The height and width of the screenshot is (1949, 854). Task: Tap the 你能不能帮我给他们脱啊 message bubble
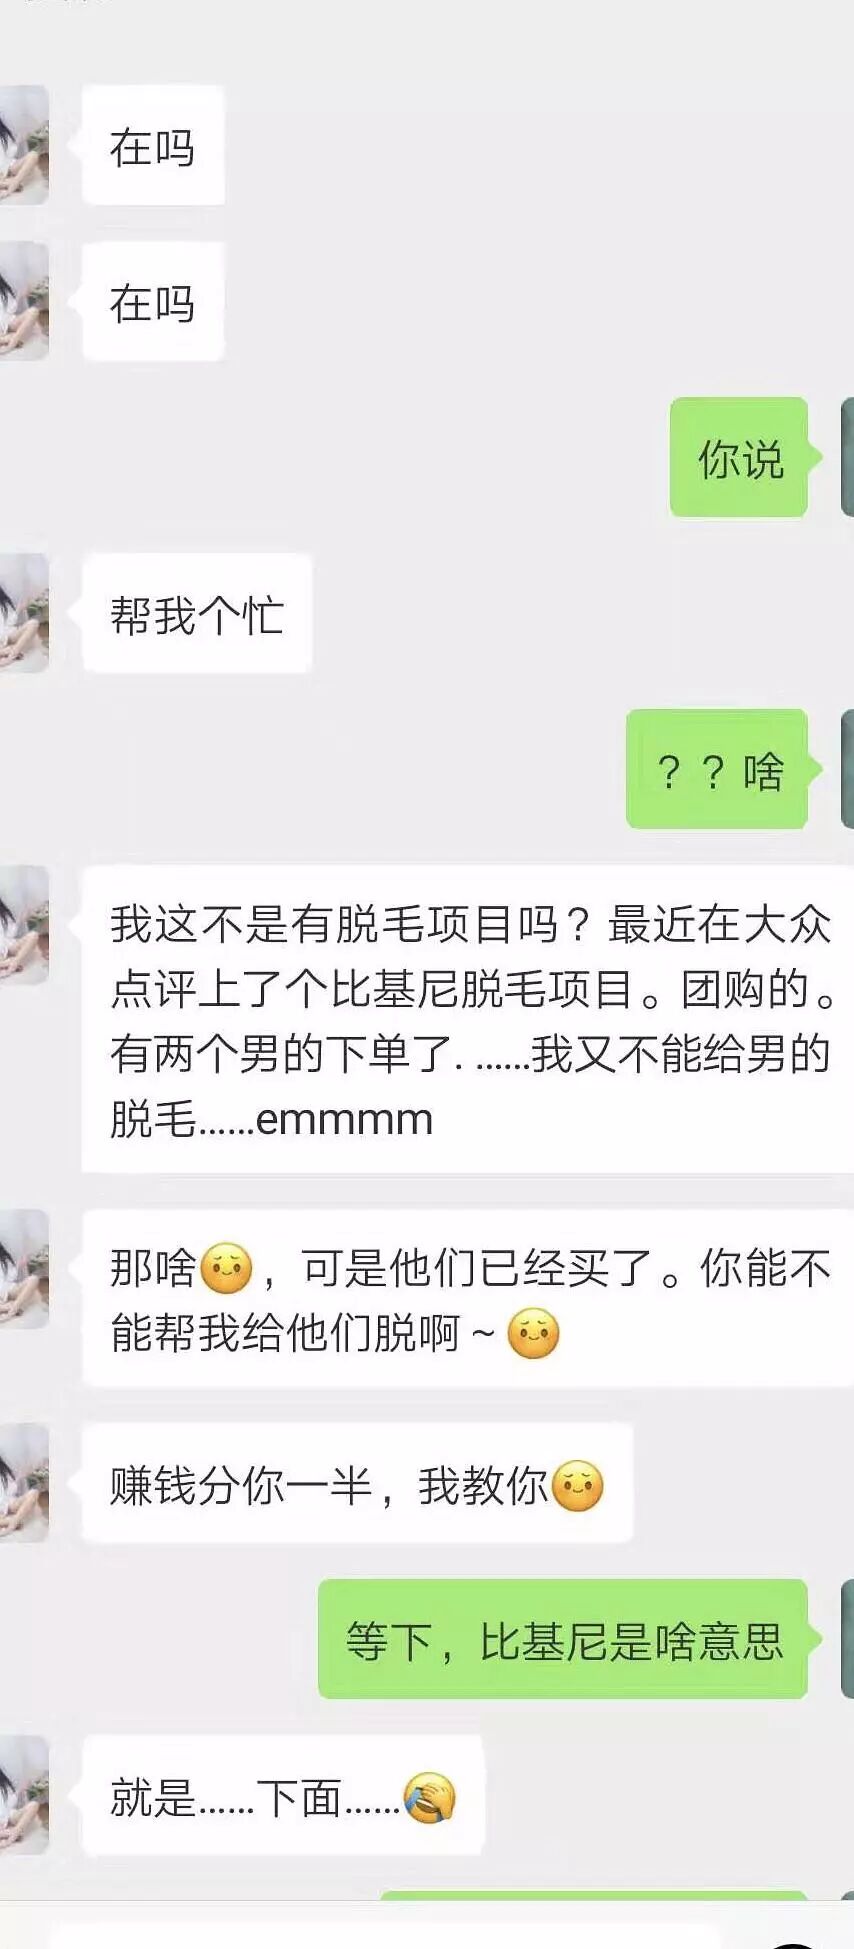point(468,1298)
